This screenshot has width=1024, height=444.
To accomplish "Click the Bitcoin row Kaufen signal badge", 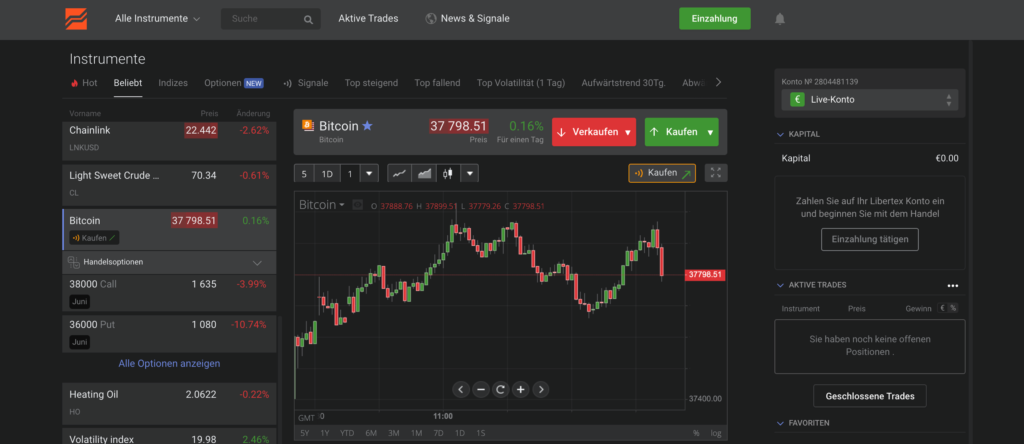I will click(95, 238).
